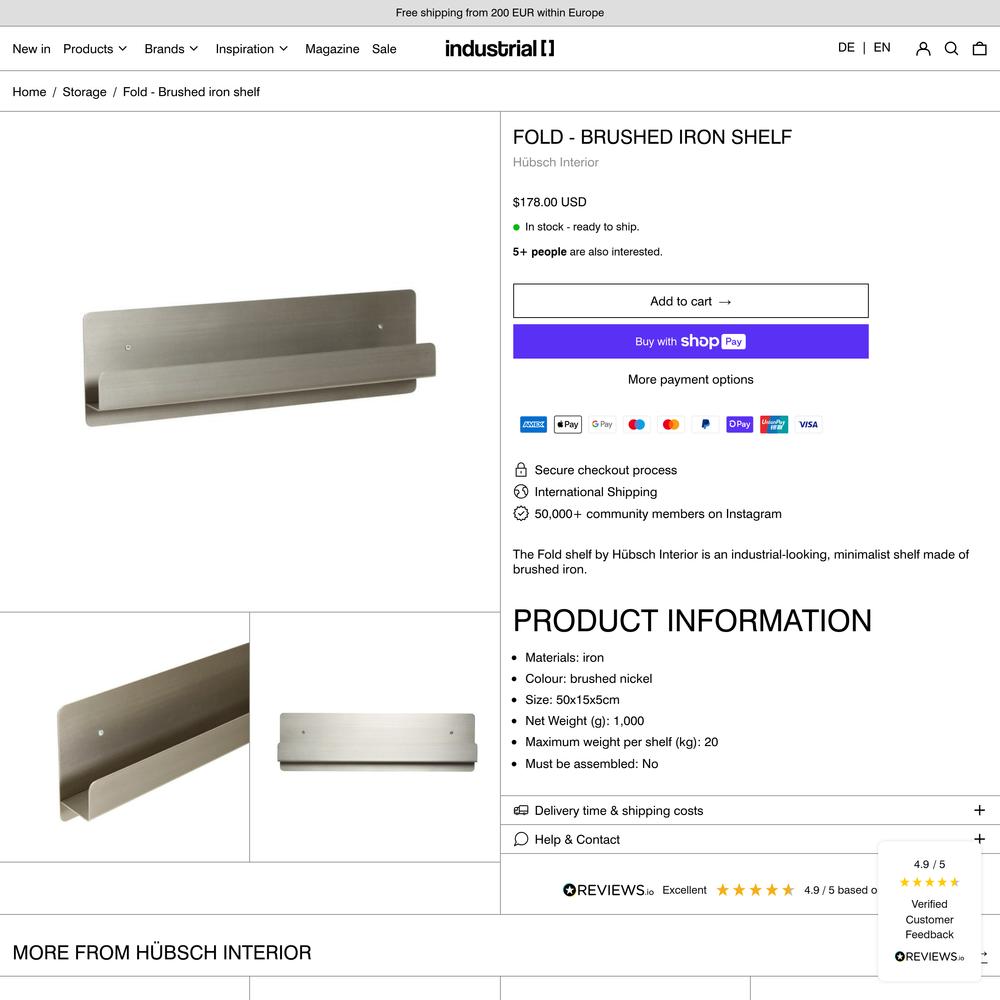Open the Sale menu item
1000x1000 pixels.
tap(384, 49)
